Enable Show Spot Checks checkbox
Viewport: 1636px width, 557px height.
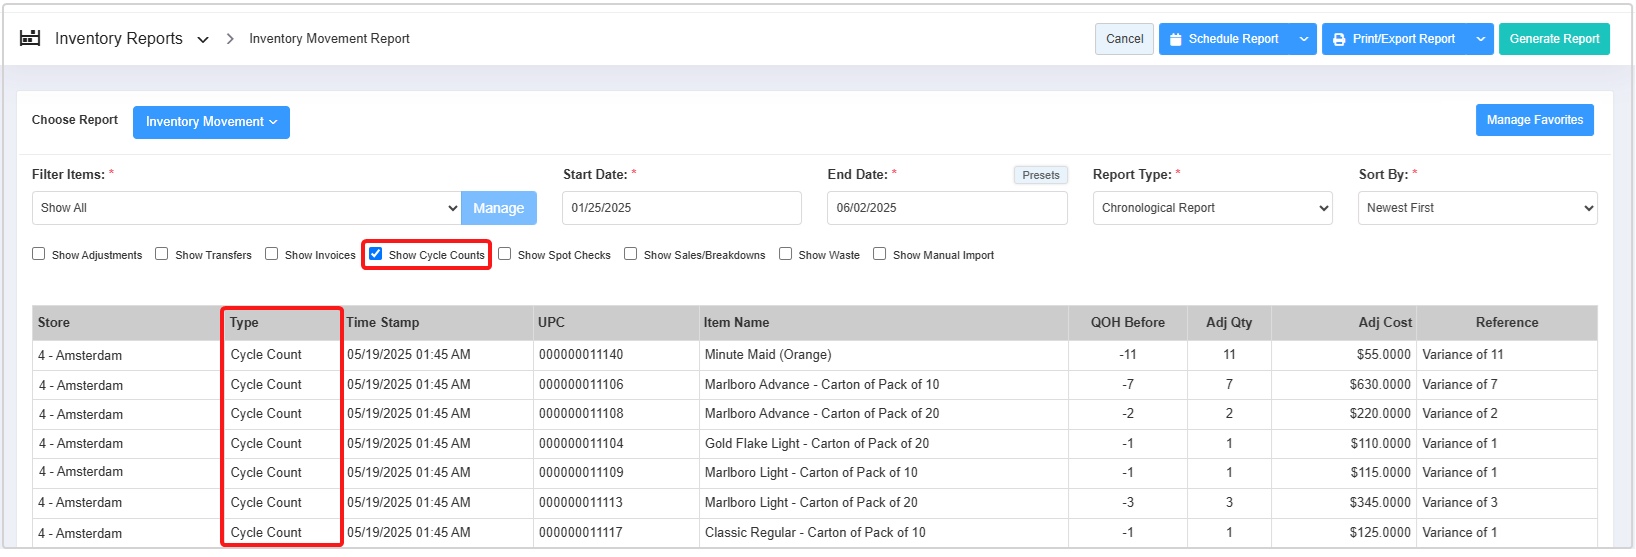coord(505,254)
